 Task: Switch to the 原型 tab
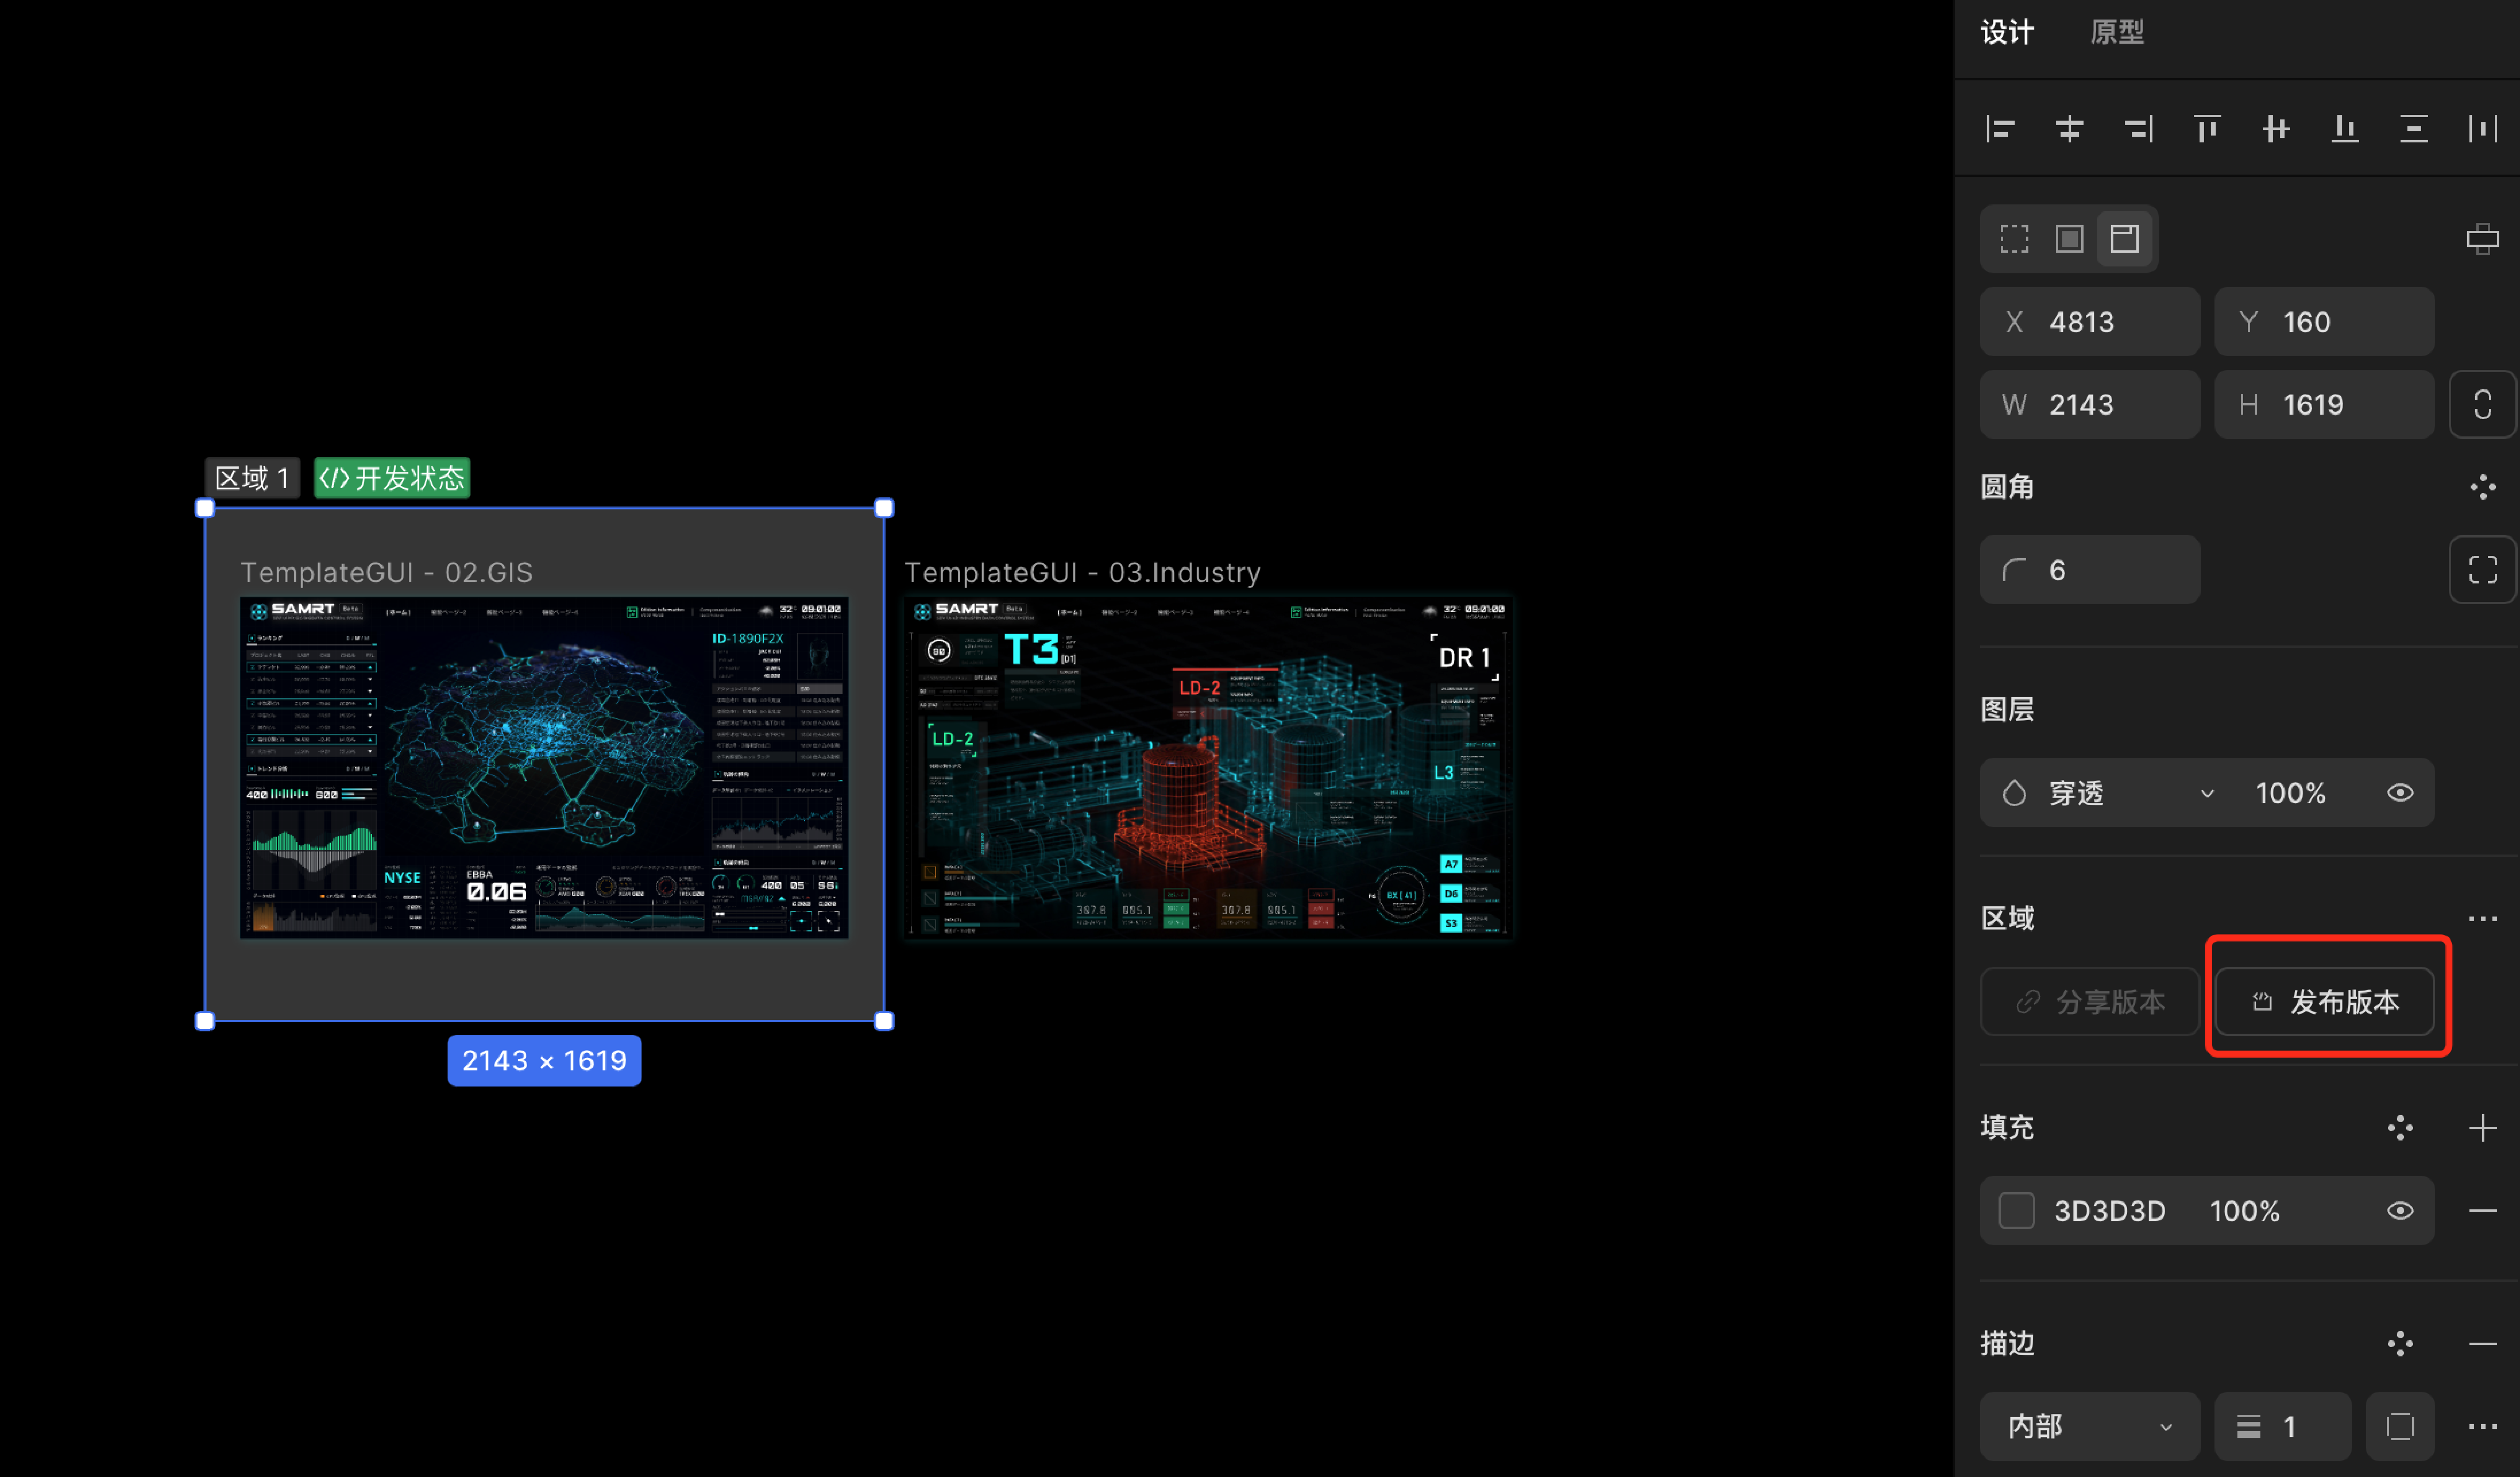2117,32
